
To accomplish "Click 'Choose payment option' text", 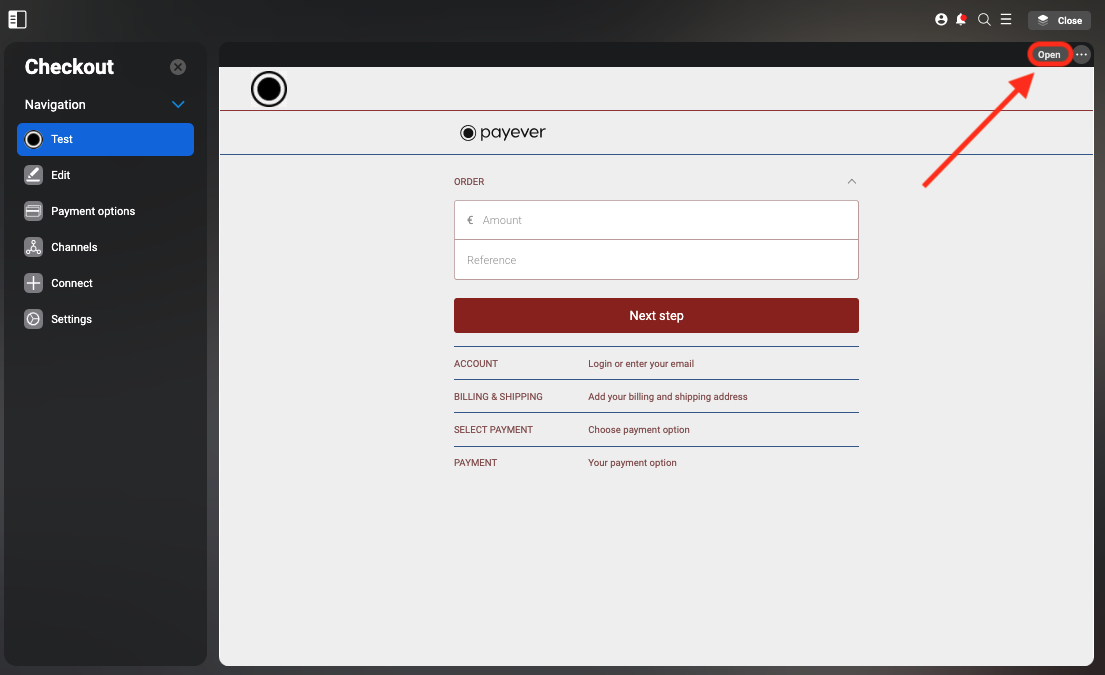I will click(638, 430).
